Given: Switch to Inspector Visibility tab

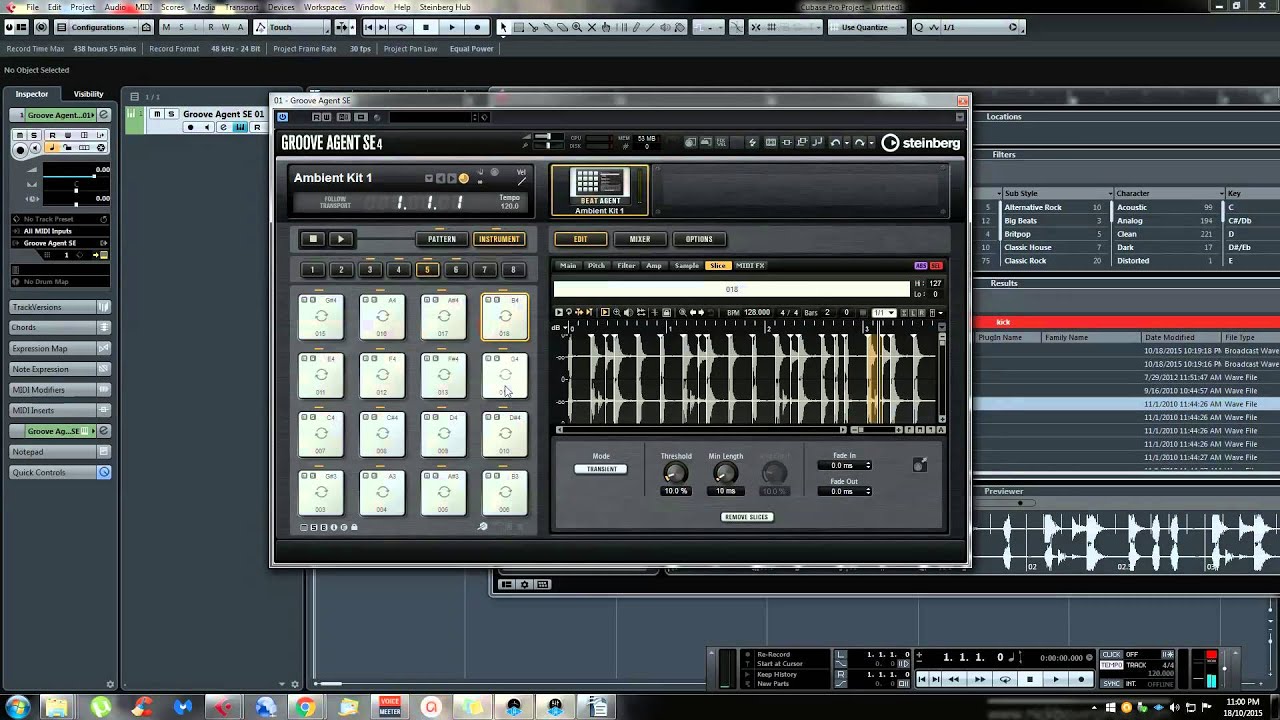Looking at the screenshot, I should (88, 94).
